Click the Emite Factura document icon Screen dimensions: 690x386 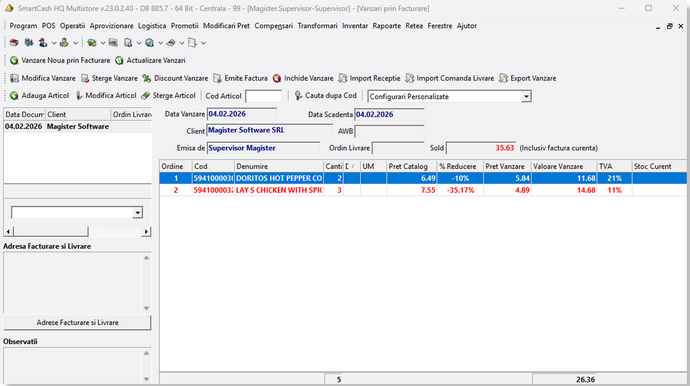217,78
